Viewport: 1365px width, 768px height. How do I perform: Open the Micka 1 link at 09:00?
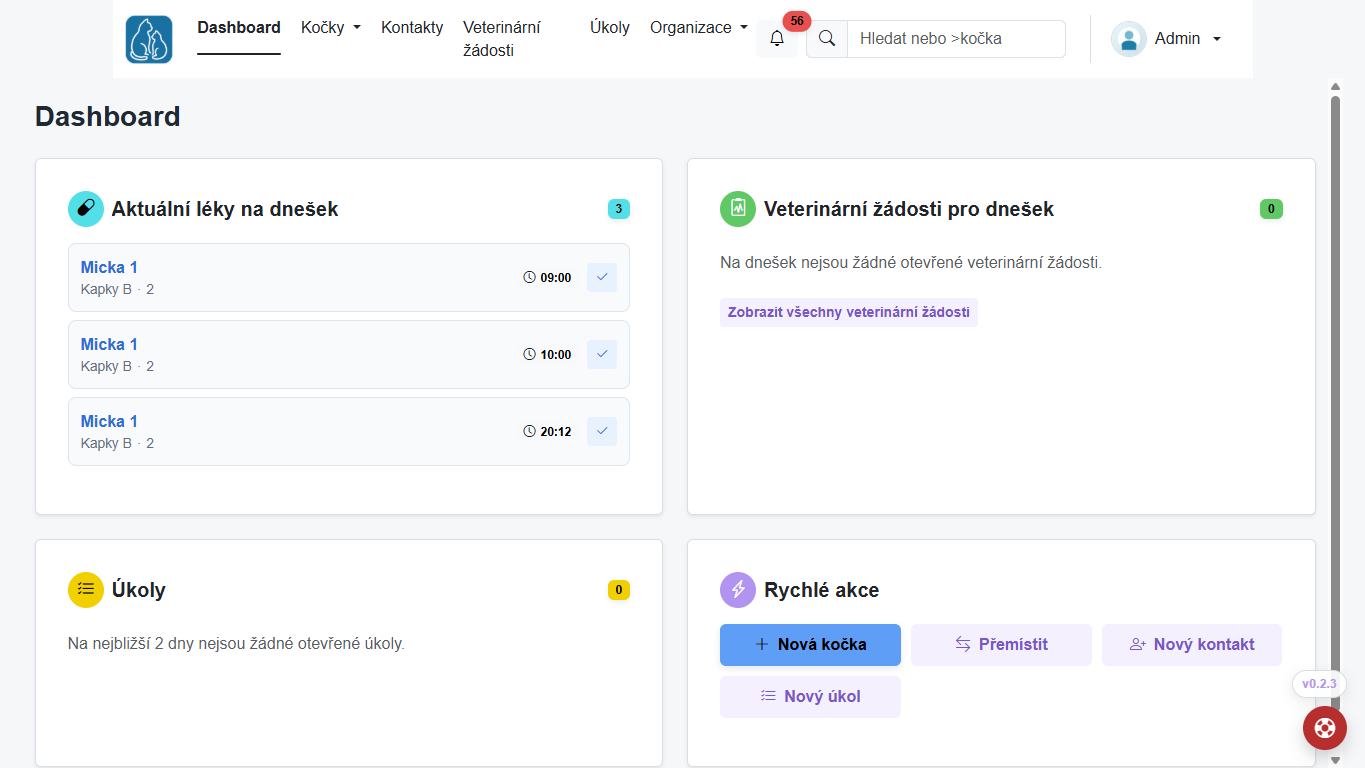click(x=109, y=267)
